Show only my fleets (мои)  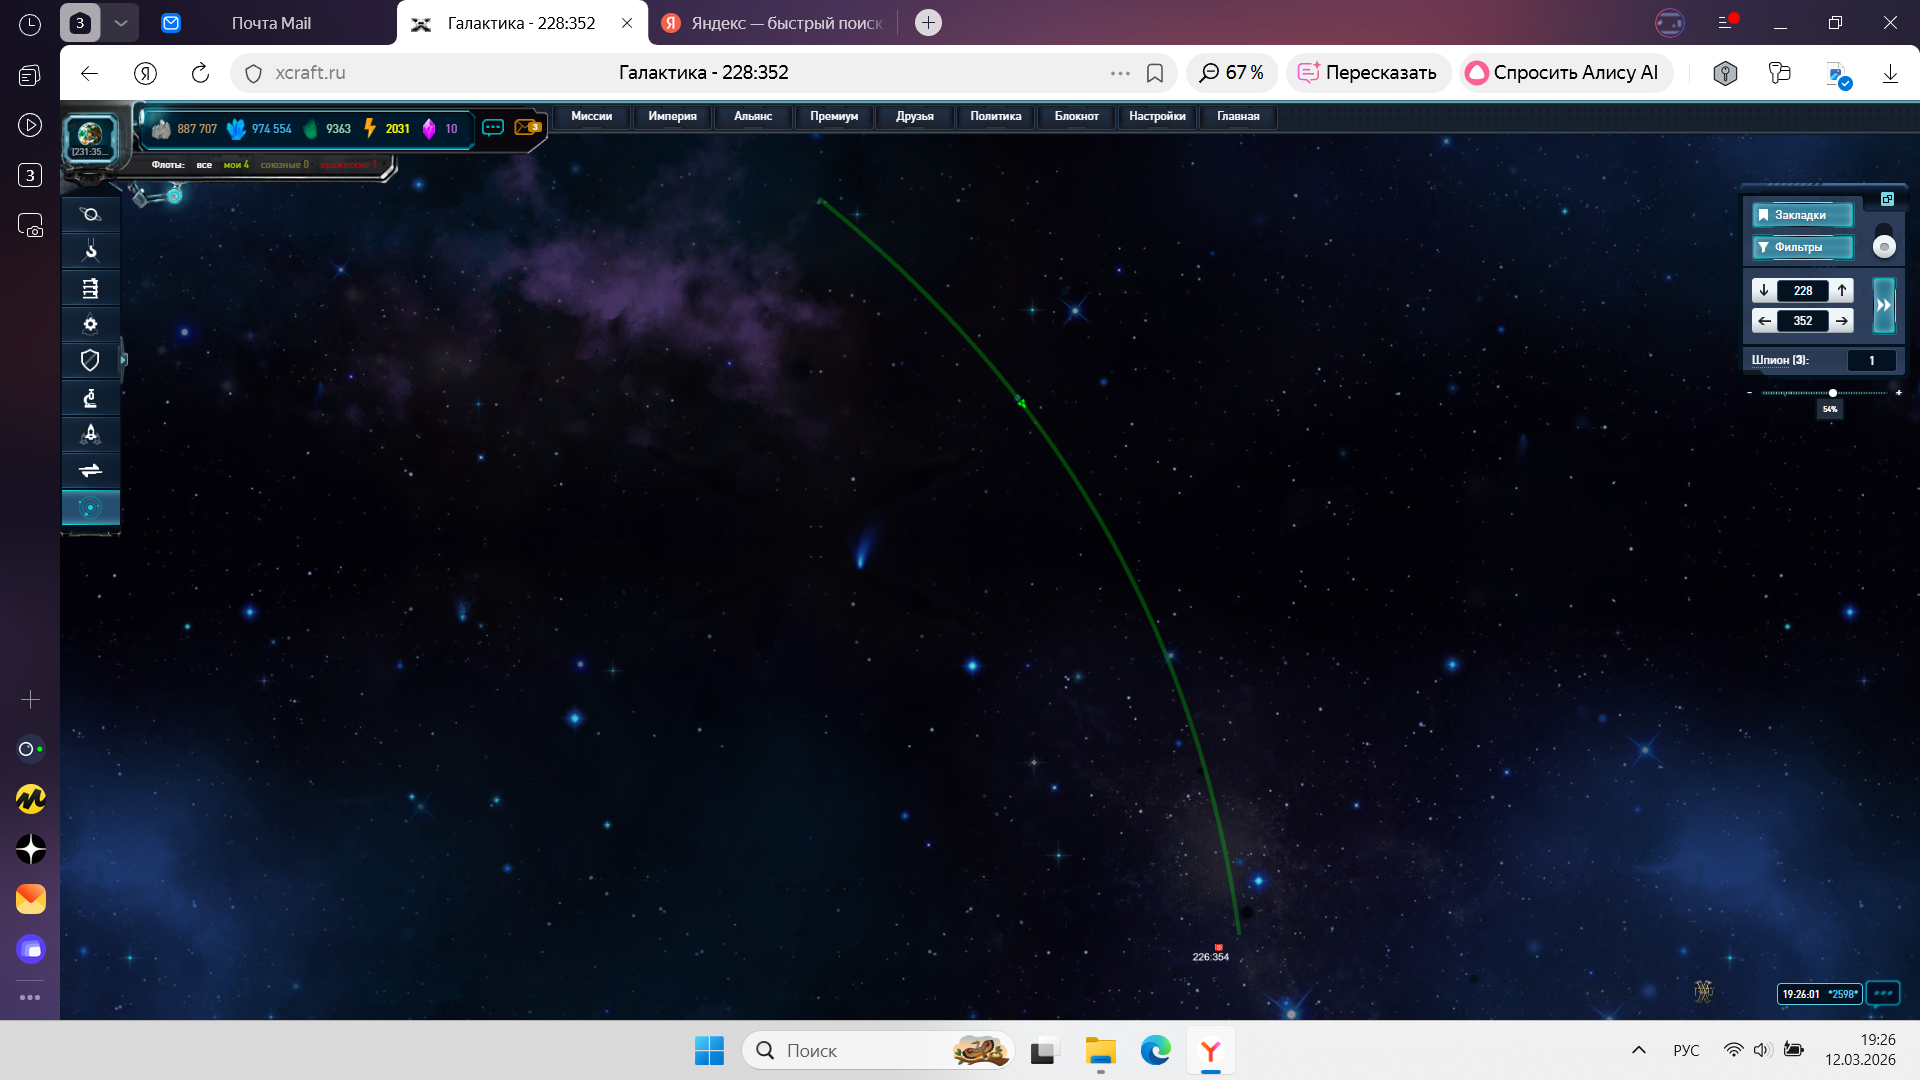pyautogui.click(x=236, y=165)
